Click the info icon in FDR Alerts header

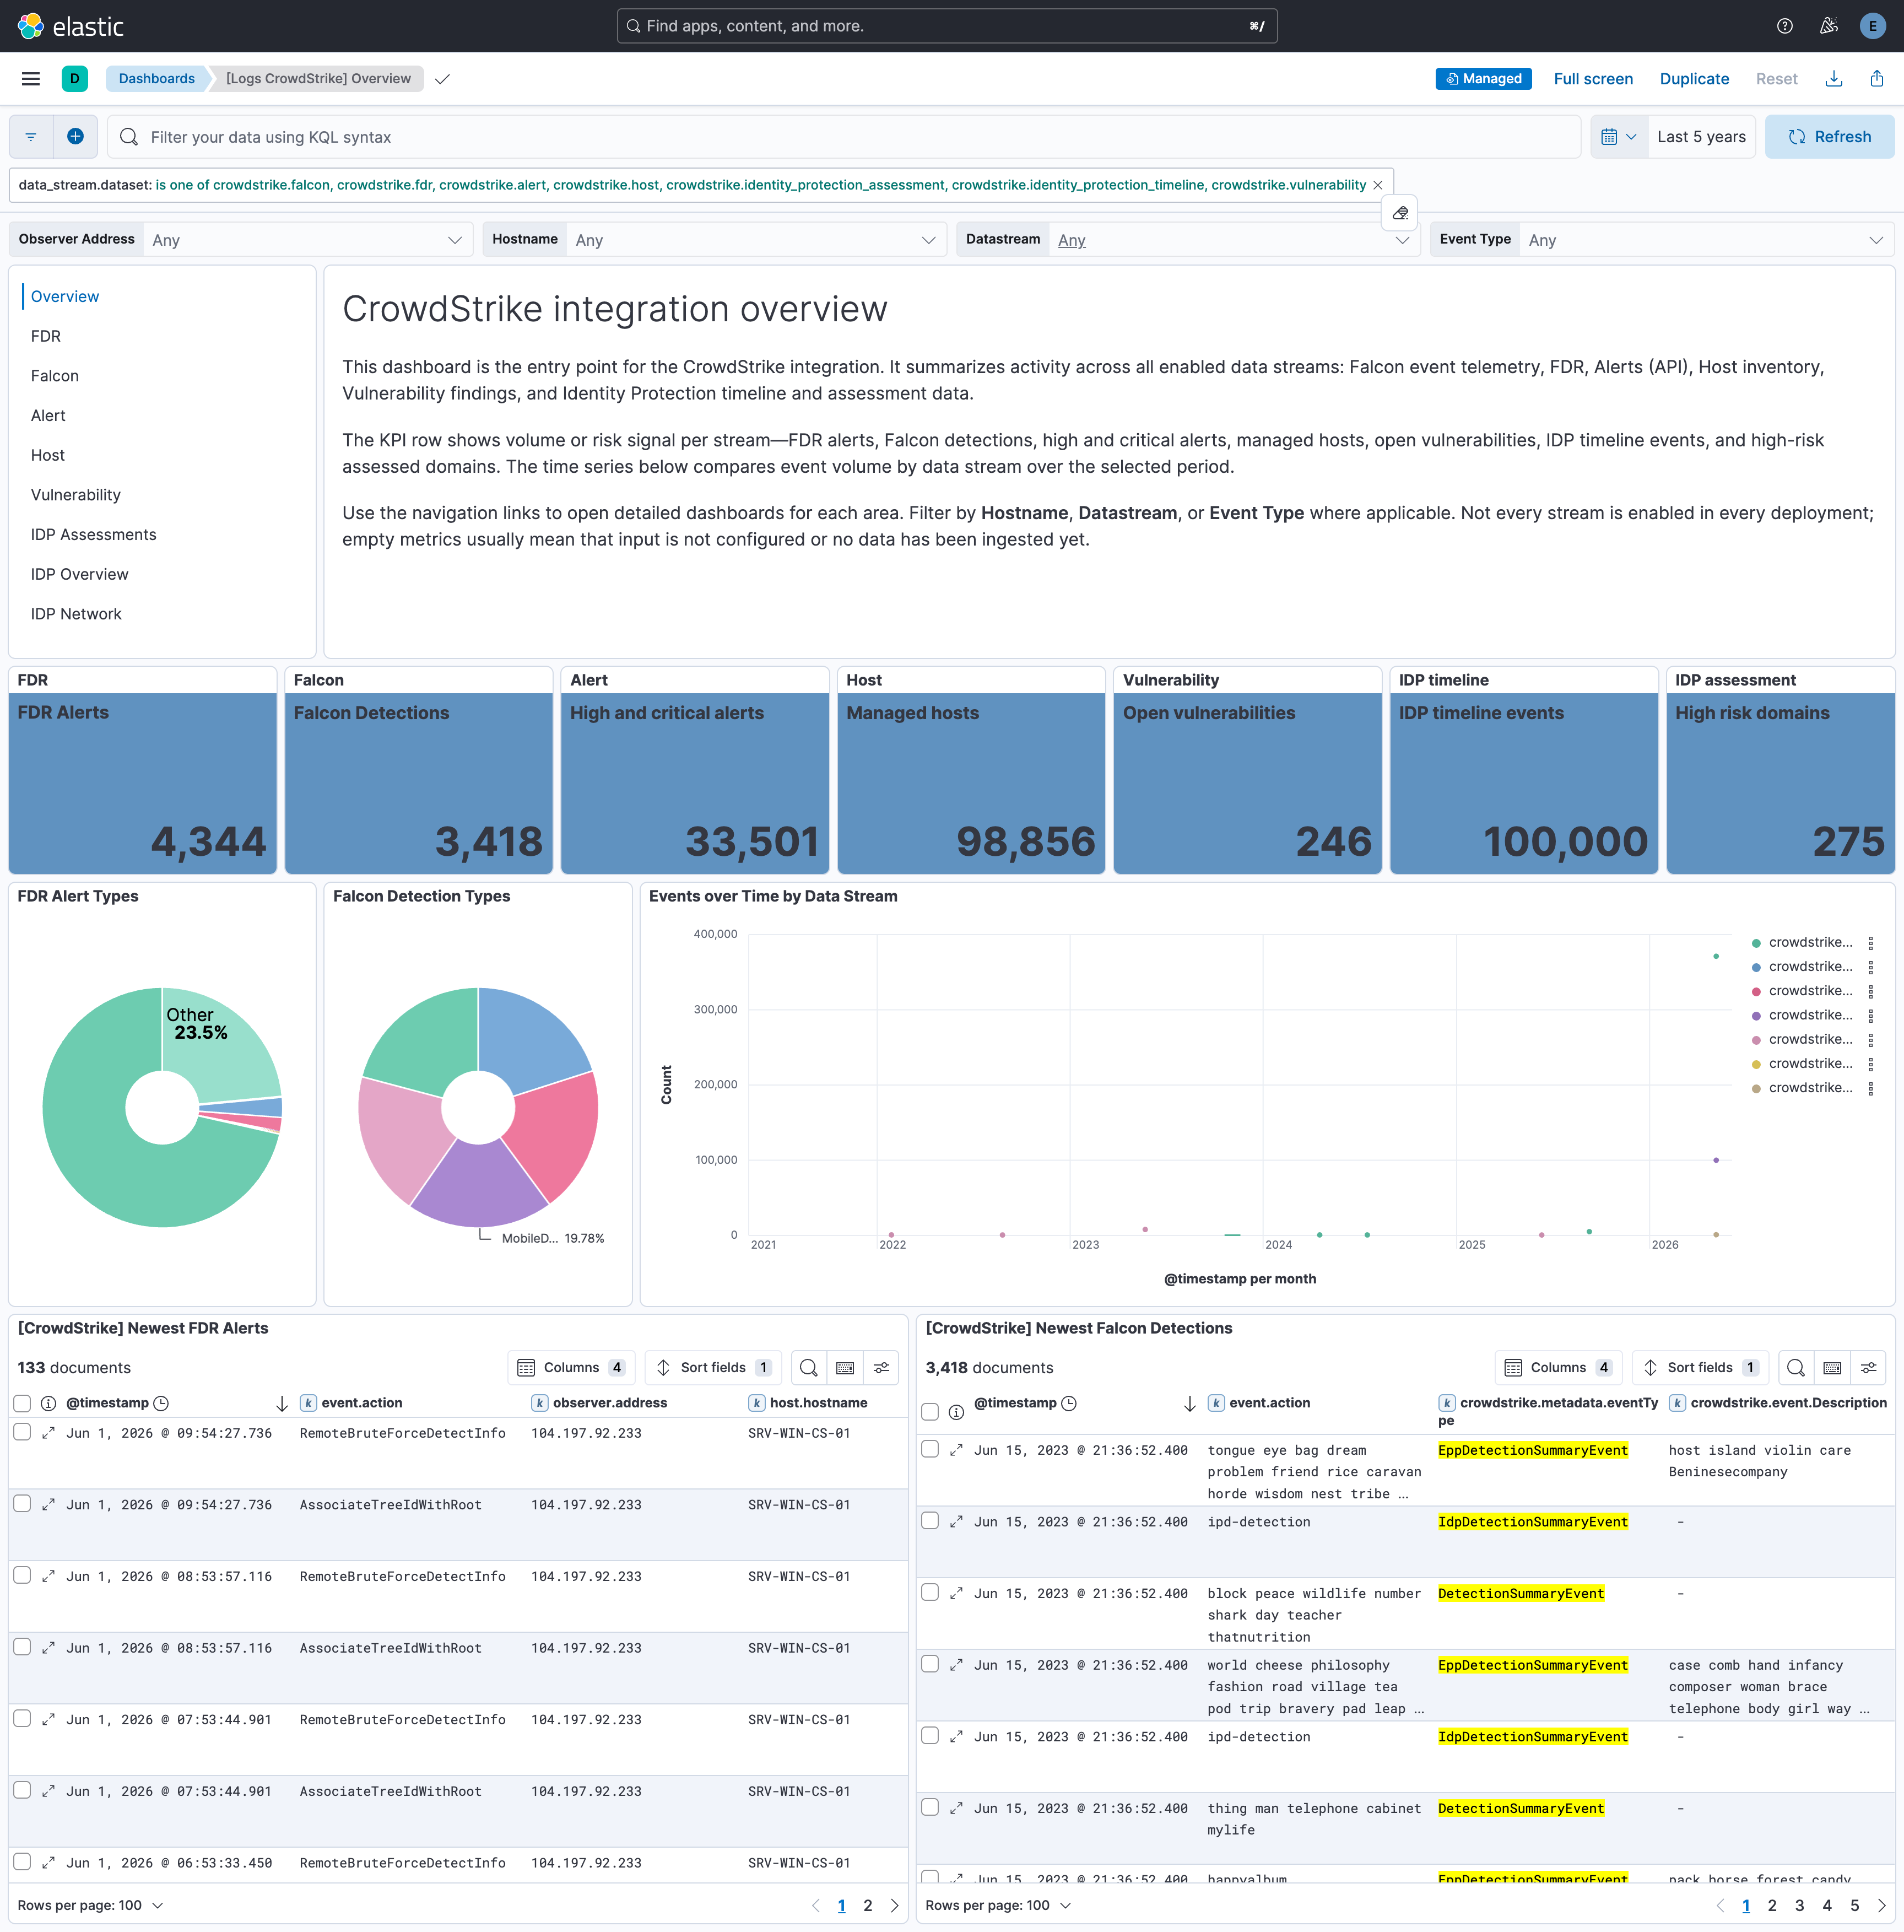48,1403
